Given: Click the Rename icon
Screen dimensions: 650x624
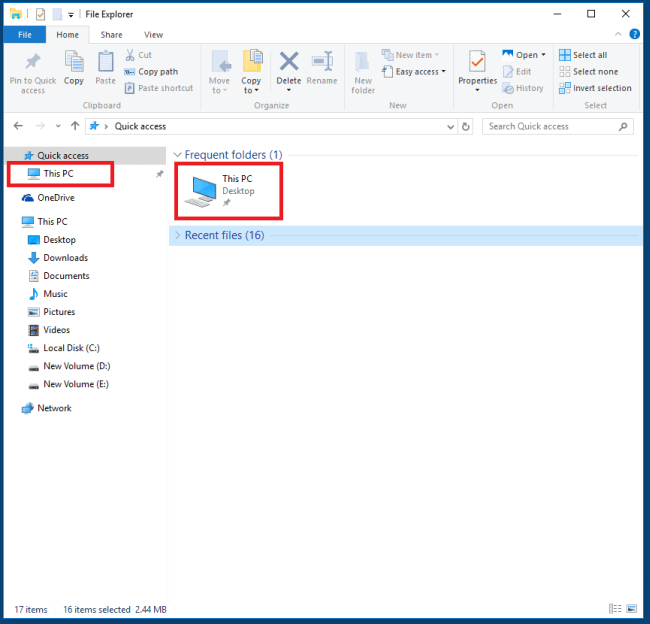Looking at the screenshot, I should (x=322, y=61).
